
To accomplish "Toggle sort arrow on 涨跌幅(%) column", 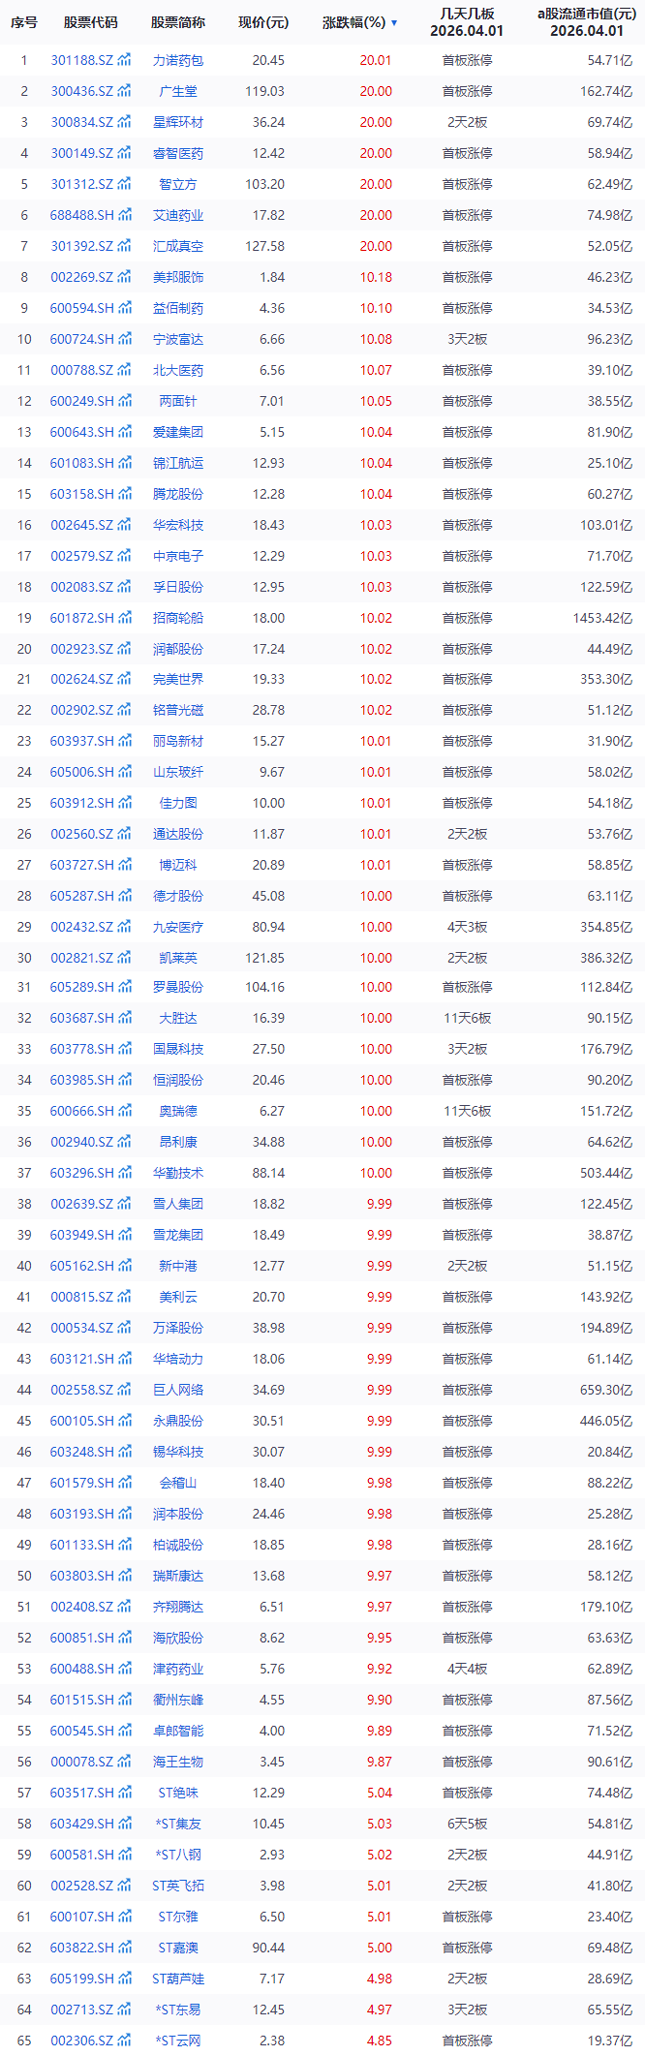I will tap(394, 23).
